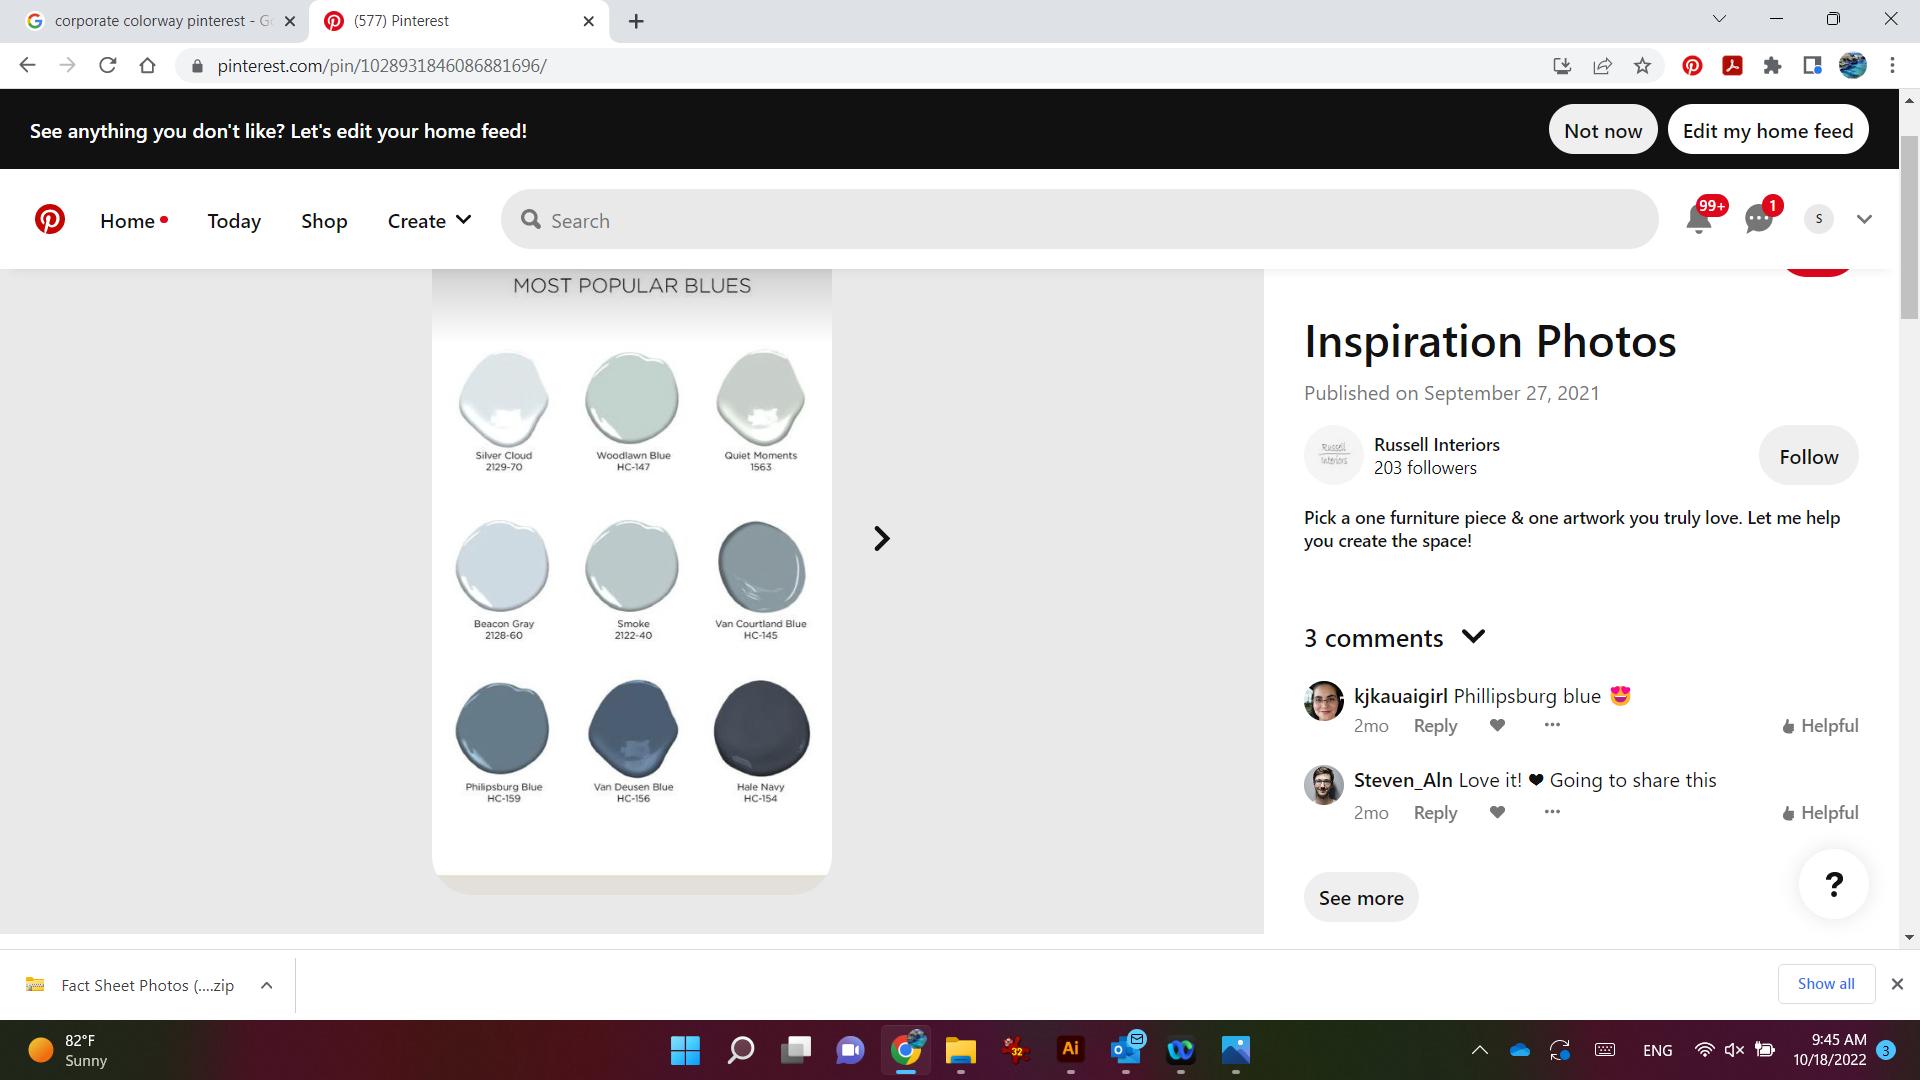Click the Adobe Acrobat extension icon
1920x1080 pixels.
[1732, 66]
